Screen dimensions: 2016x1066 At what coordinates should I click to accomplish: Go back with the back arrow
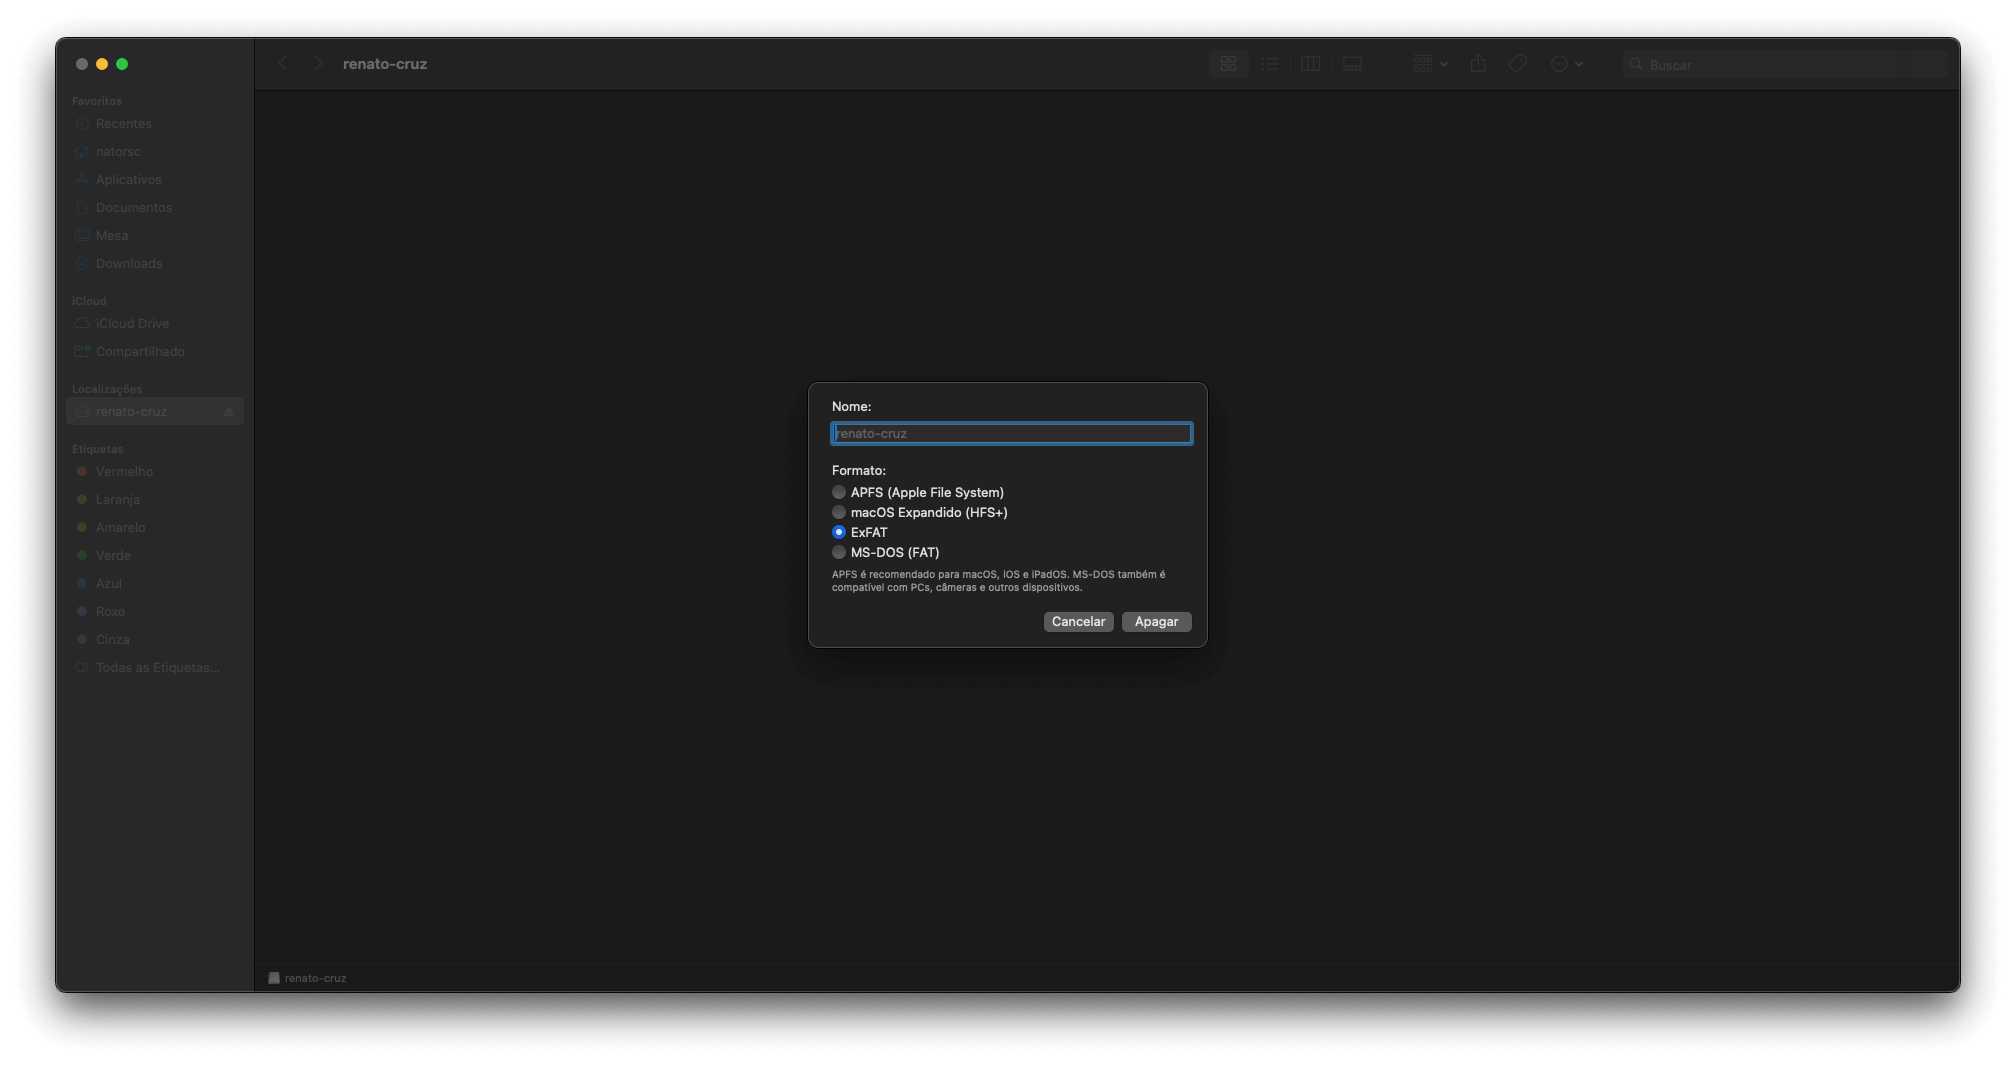click(x=283, y=64)
